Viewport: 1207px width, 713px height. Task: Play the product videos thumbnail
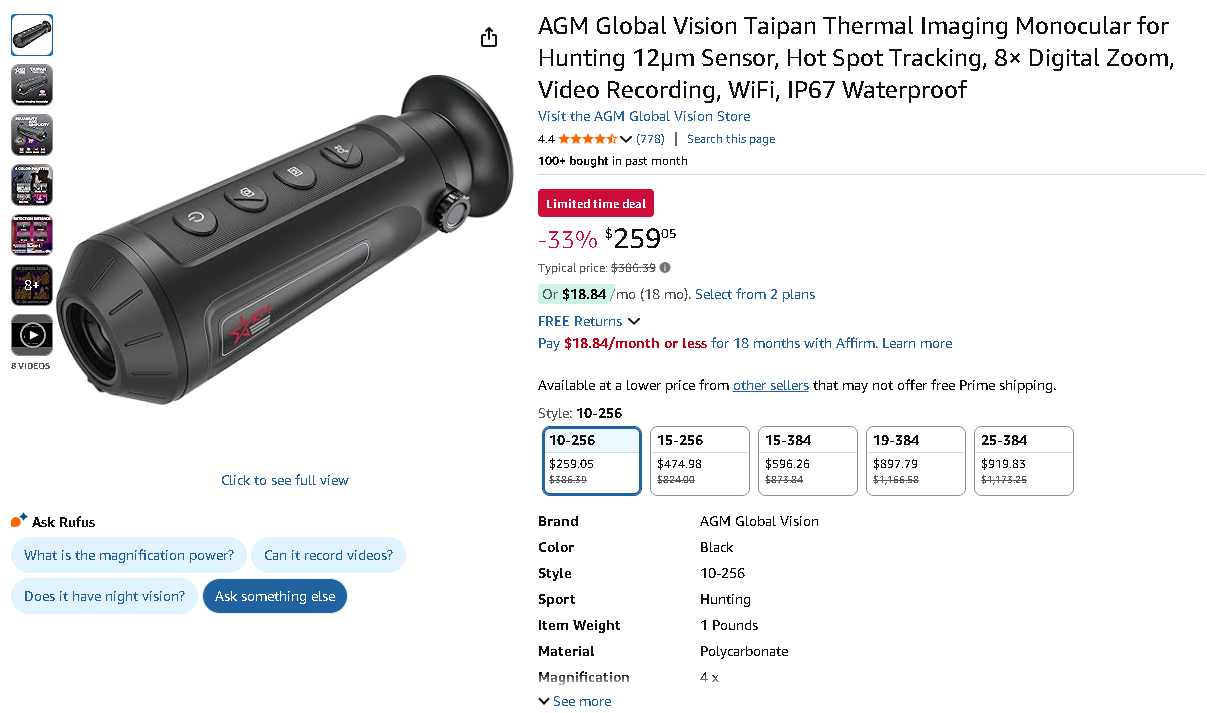pyautogui.click(x=32, y=335)
